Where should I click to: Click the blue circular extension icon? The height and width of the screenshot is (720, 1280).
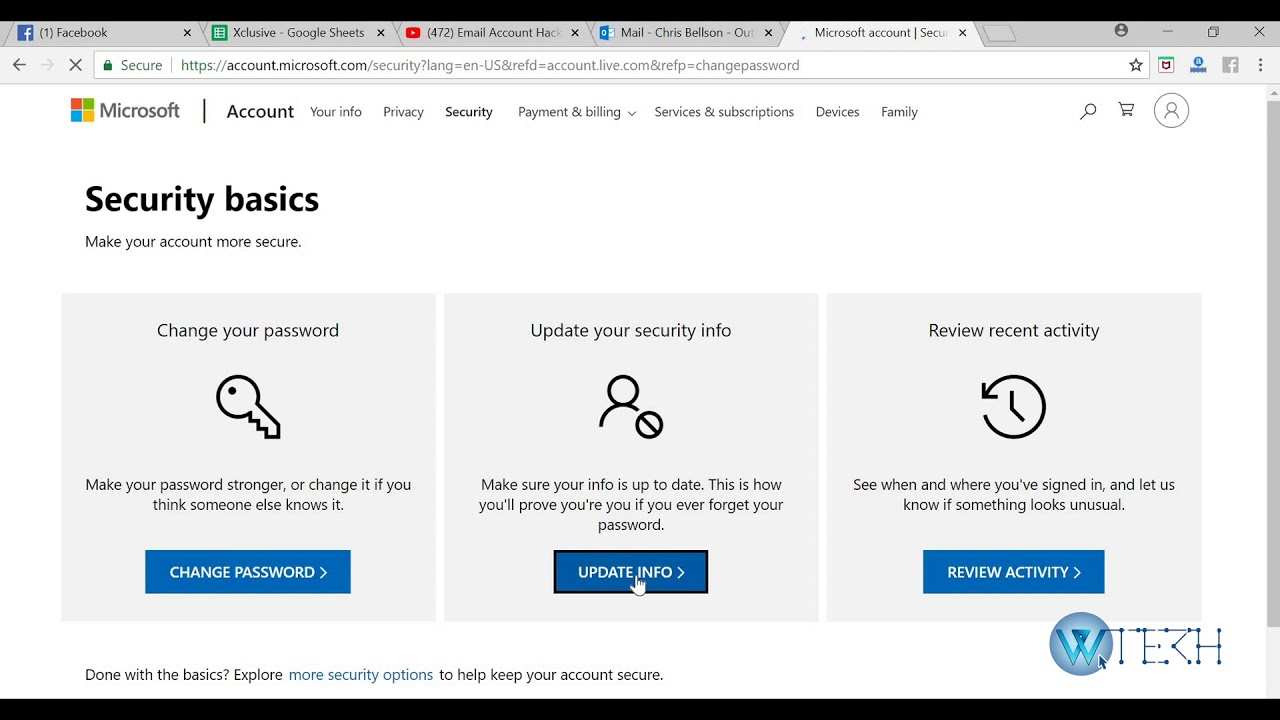tap(1198, 65)
